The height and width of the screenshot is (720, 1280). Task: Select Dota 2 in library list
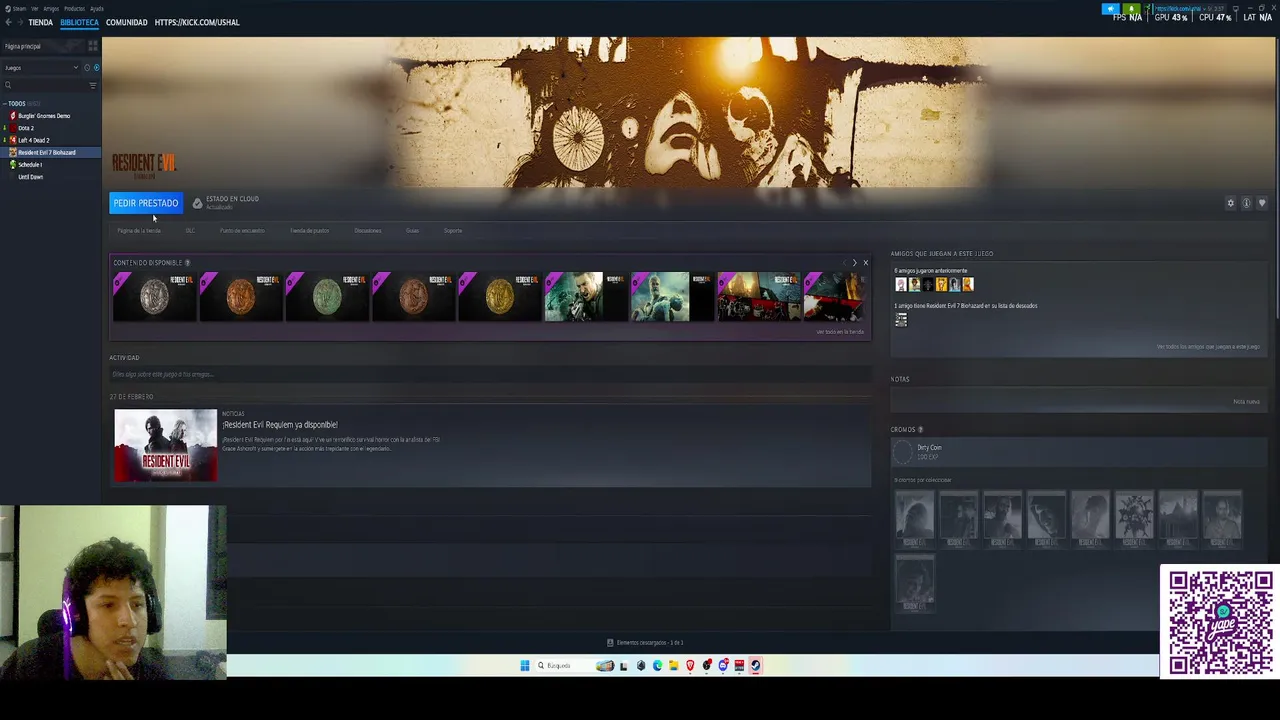(x=25, y=128)
